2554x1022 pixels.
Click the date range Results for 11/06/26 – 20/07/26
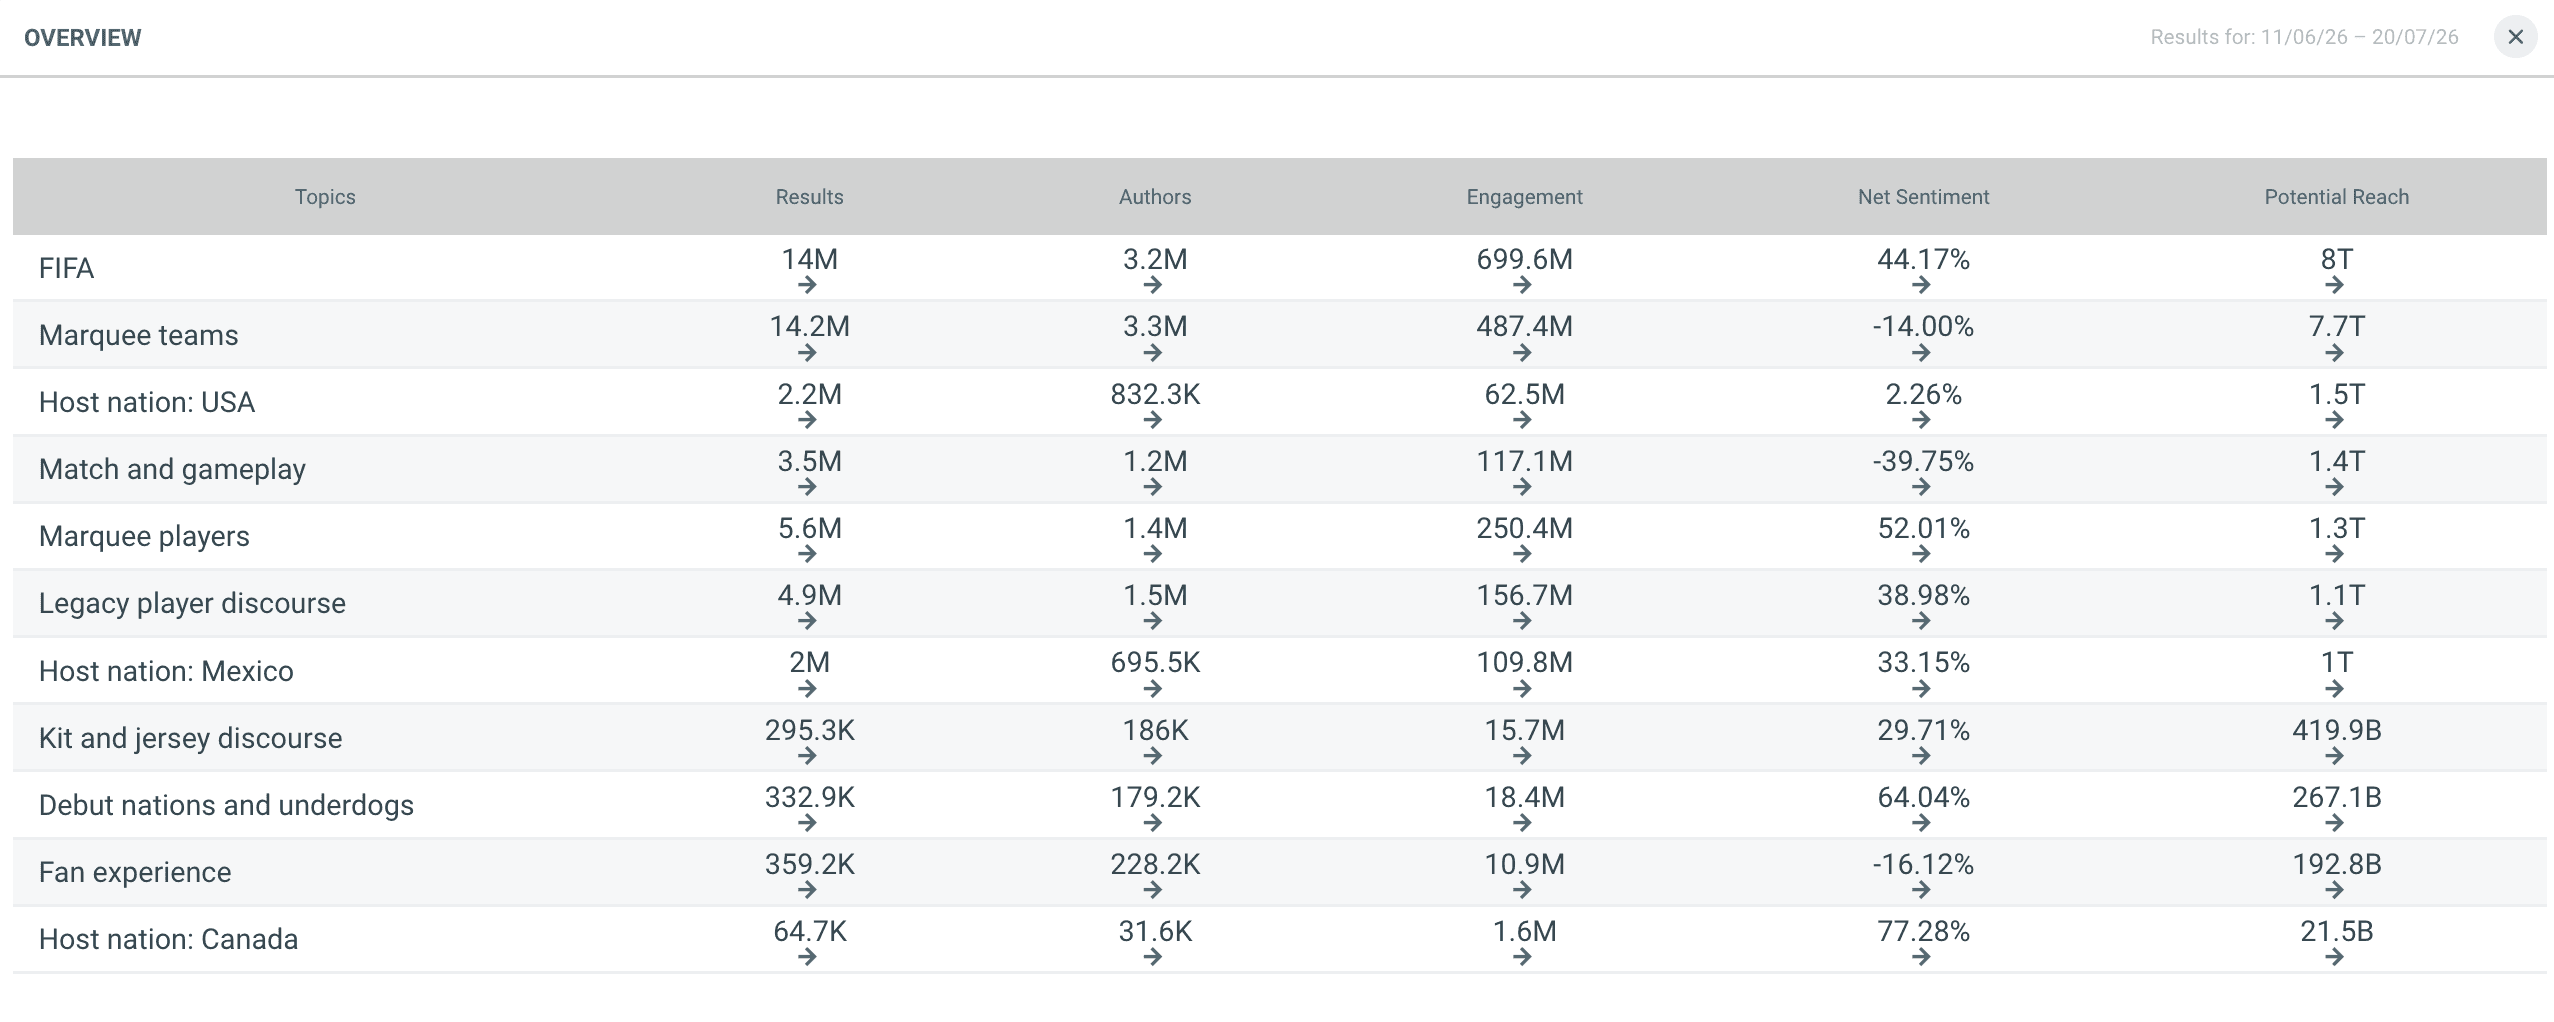(2304, 37)
